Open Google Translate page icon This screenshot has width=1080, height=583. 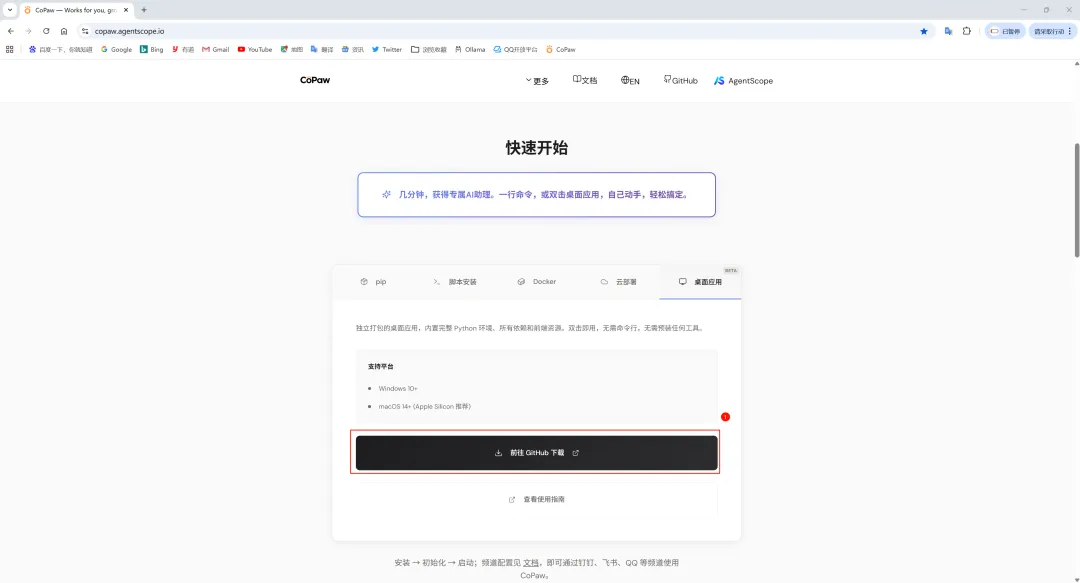pyautogui.click(x=948, y=31)
